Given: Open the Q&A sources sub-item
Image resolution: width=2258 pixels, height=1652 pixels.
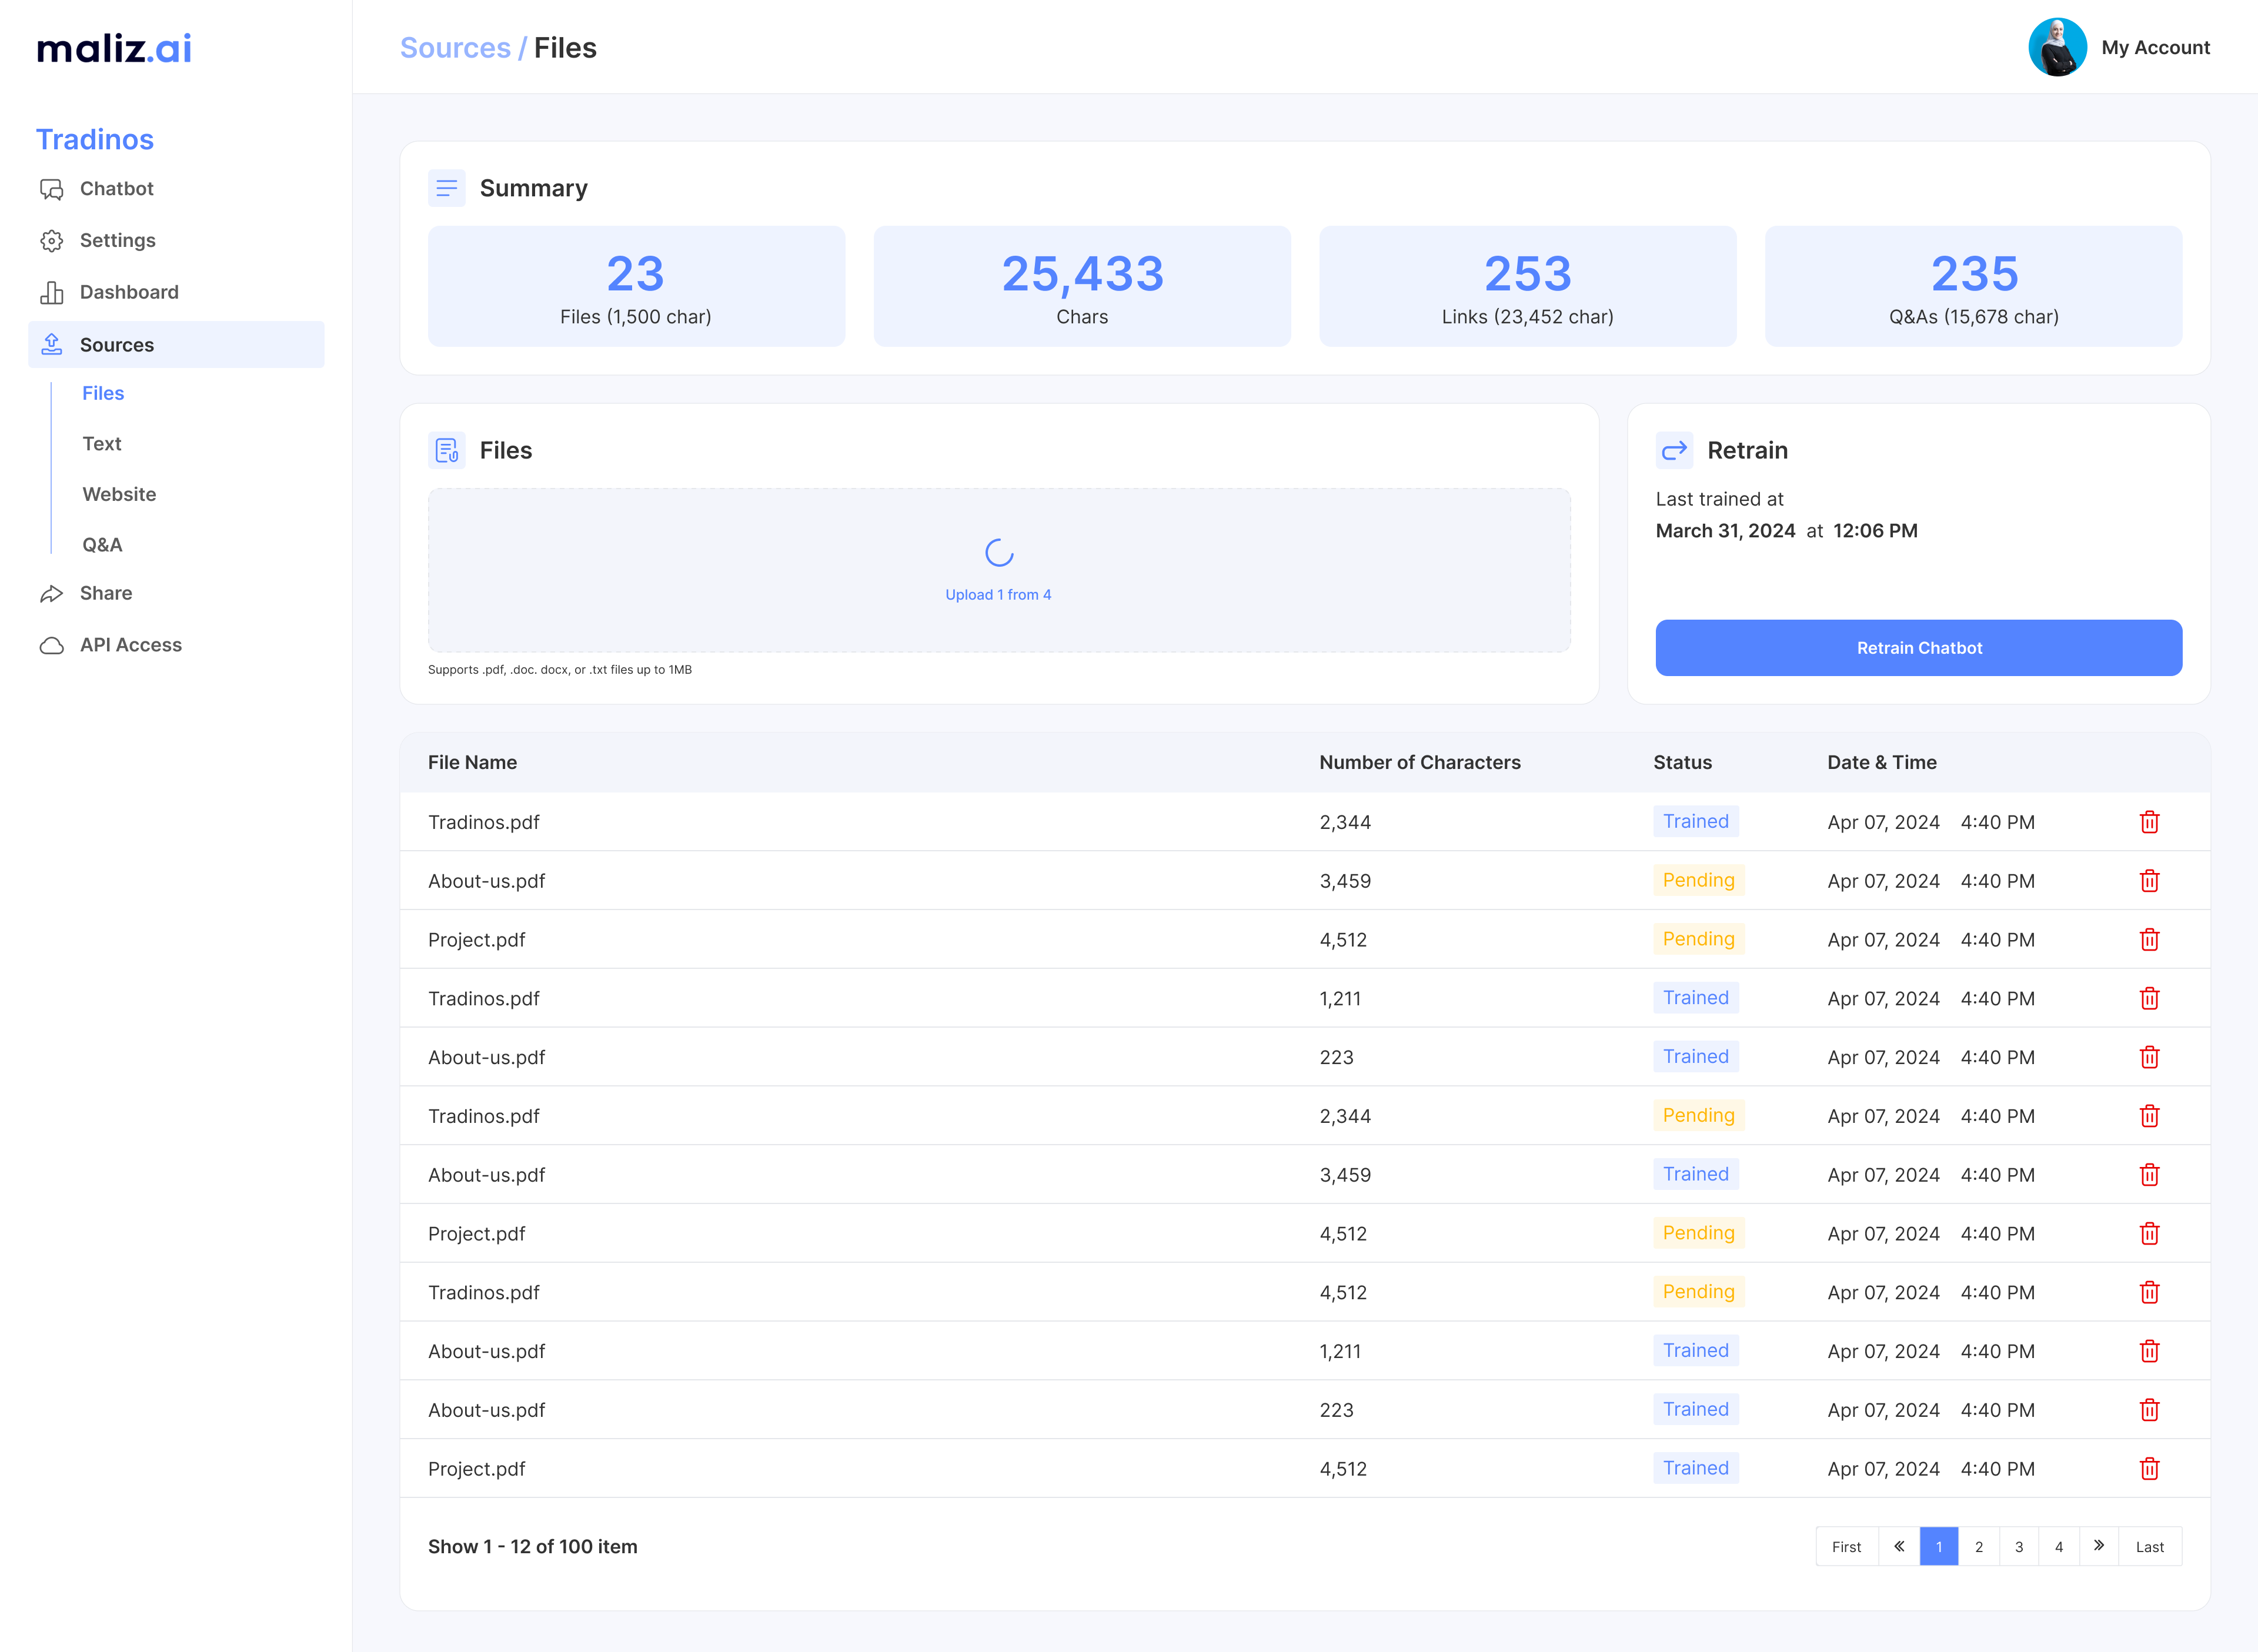Looking at the screenshot, I should (102, 545).
